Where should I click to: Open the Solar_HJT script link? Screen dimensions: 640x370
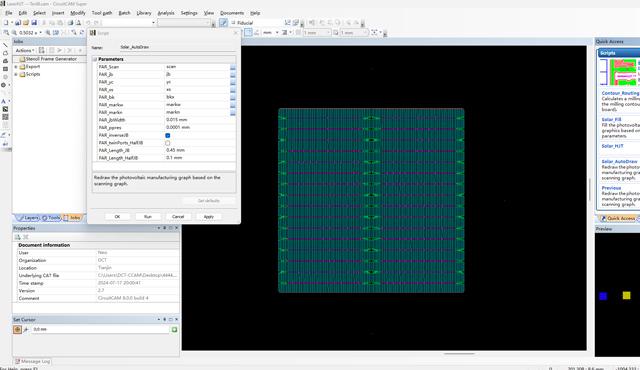[x=612, y=146]
